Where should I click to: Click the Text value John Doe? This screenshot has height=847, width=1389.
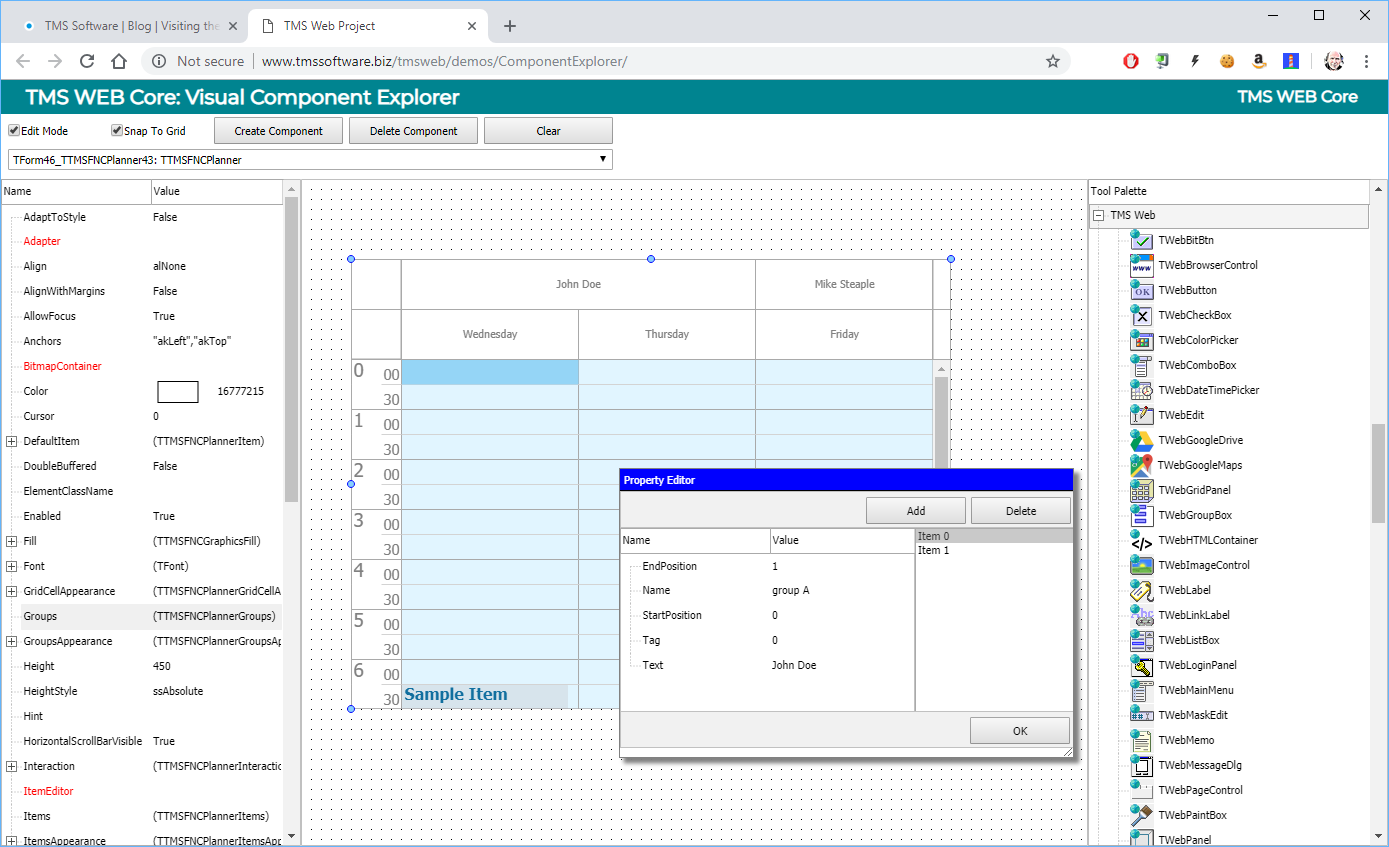(794, 665)
